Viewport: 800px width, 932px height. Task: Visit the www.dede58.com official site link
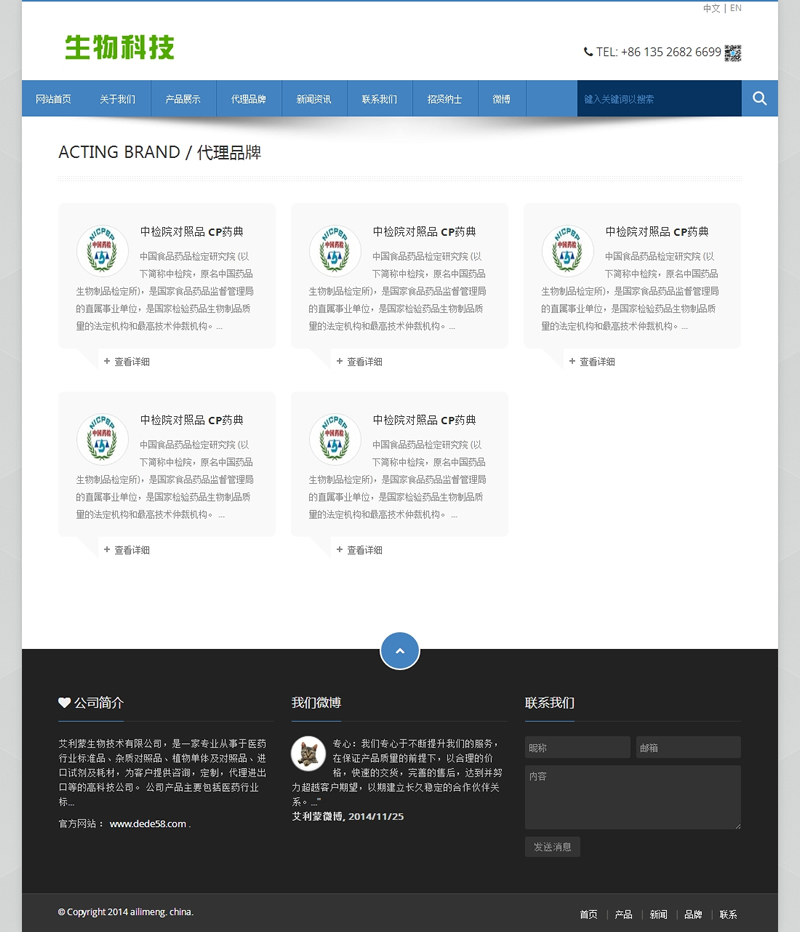pyautogui.click(x=147, y=824)
